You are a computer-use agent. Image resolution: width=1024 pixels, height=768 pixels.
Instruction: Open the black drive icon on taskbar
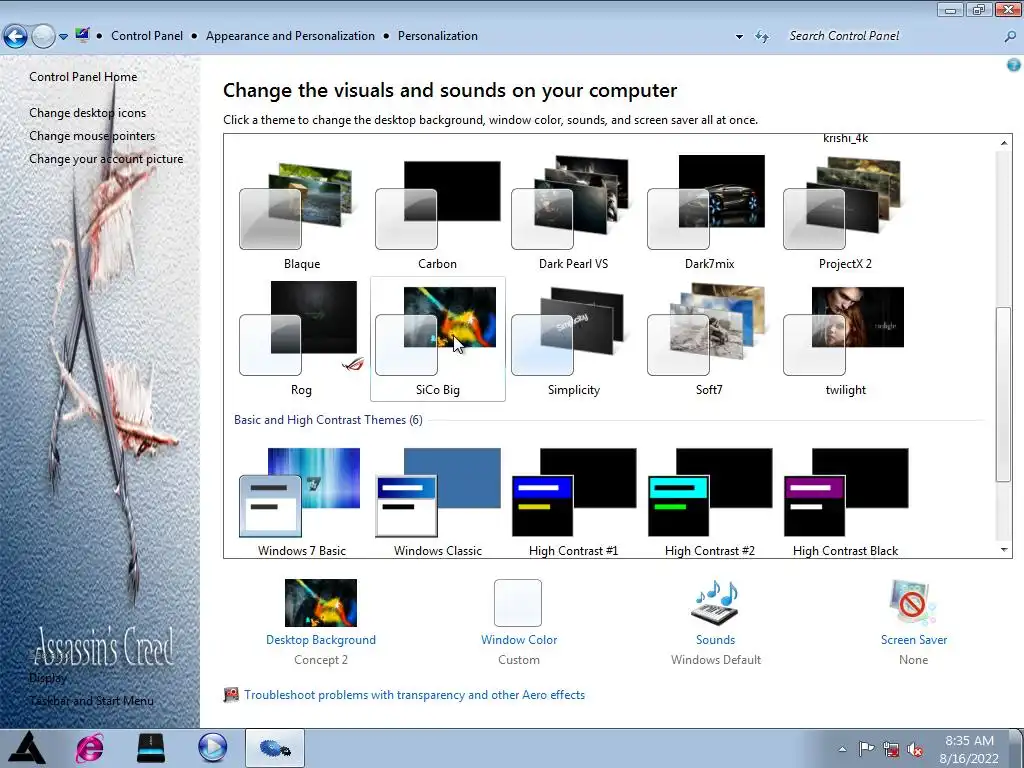point(151,748)
